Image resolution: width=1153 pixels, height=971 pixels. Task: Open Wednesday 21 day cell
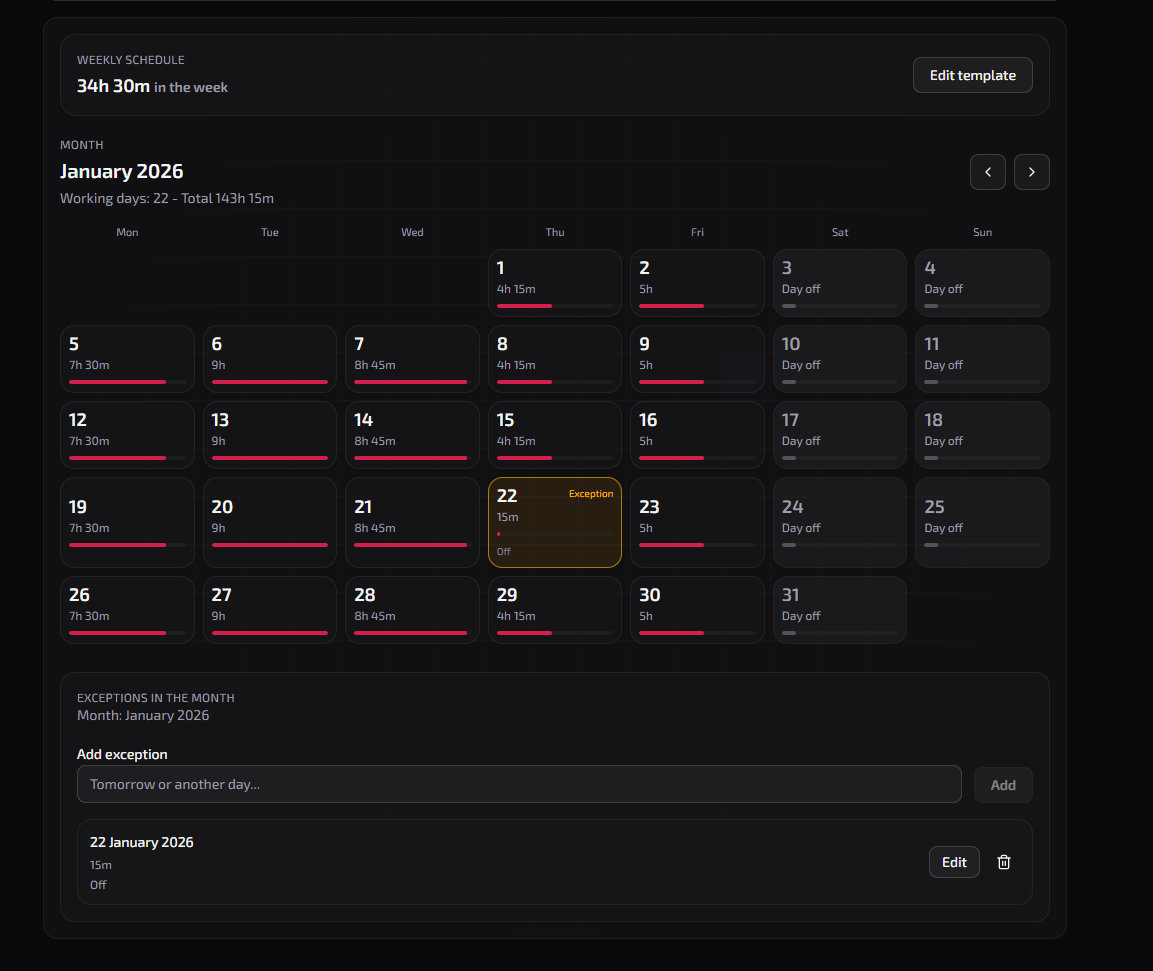coord(413,522)
